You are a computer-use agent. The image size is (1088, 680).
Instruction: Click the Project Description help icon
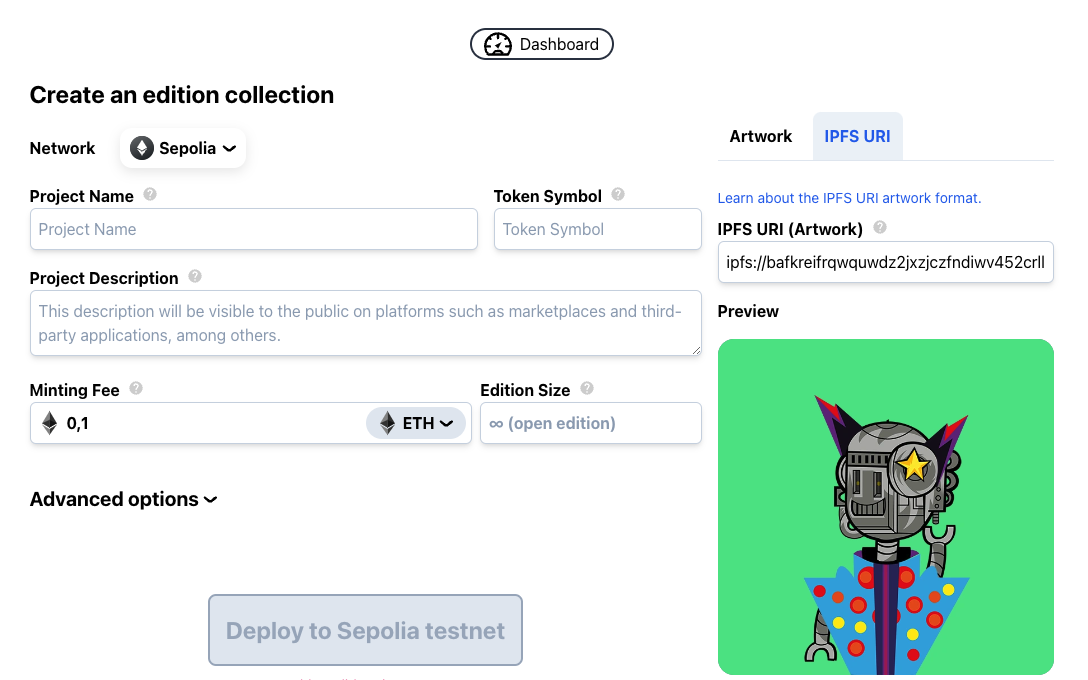point(195,277)
